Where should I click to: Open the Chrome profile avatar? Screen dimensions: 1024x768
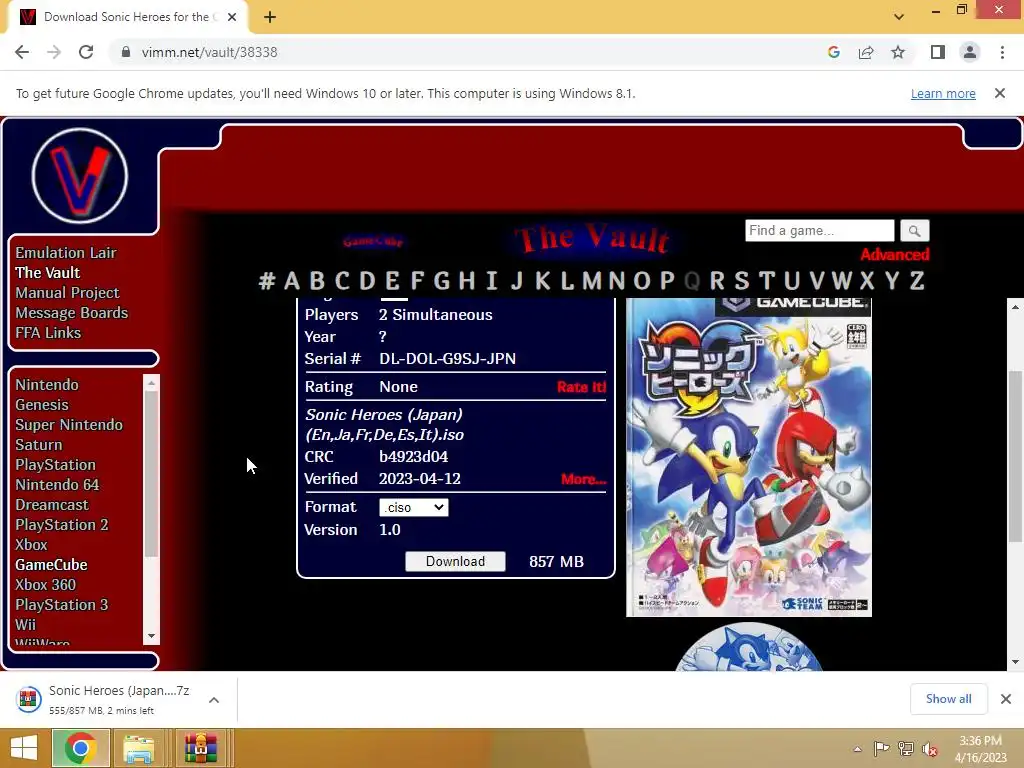pyautogui.click(x=970, y=52)
